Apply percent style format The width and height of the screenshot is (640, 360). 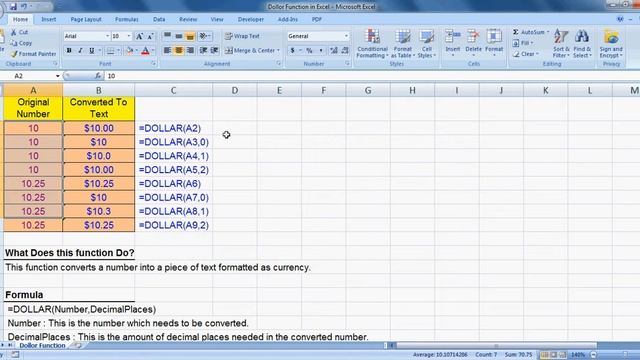tap(309, 51)
